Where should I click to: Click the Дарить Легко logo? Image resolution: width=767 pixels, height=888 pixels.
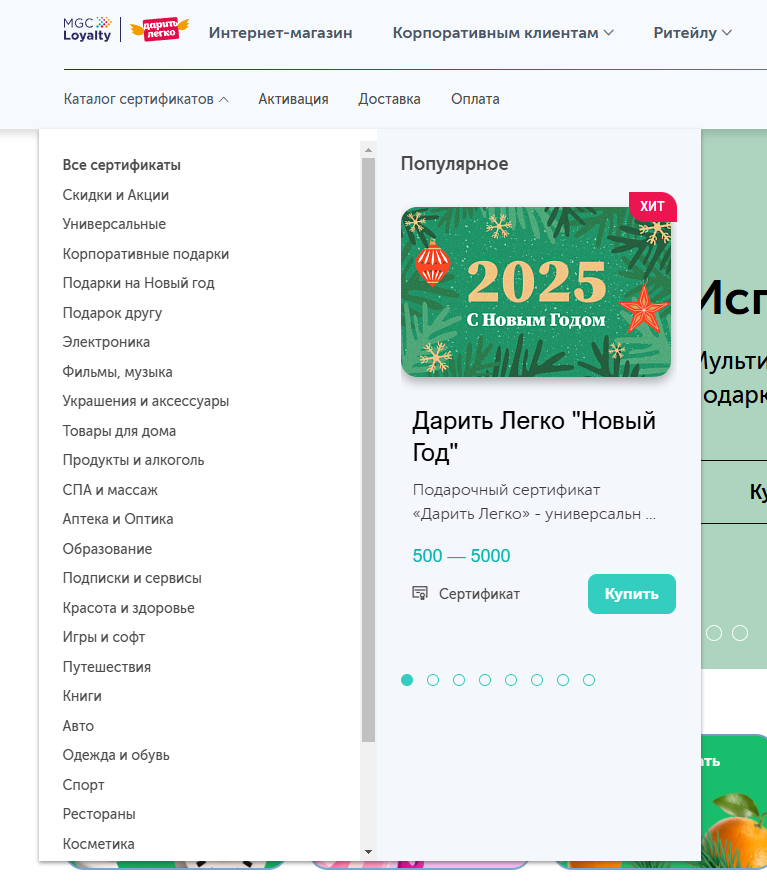coord(159,29)
